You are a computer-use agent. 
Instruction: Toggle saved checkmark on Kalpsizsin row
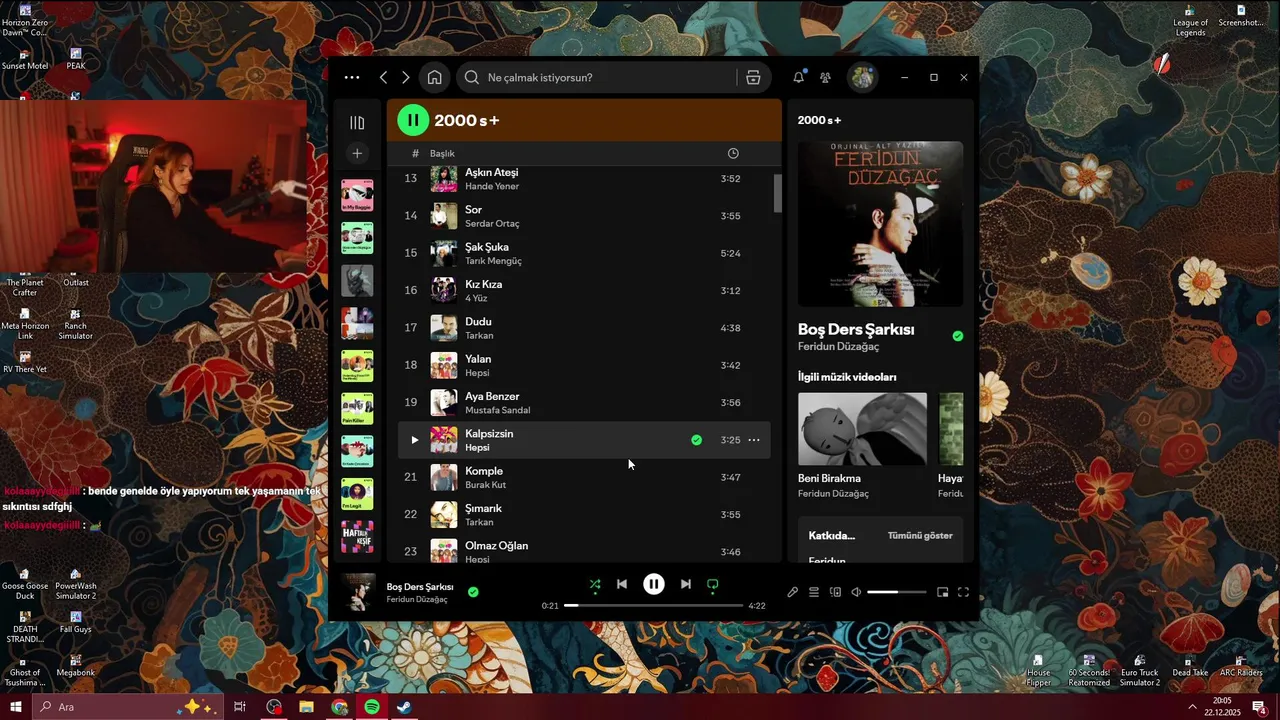click(696, 440)
